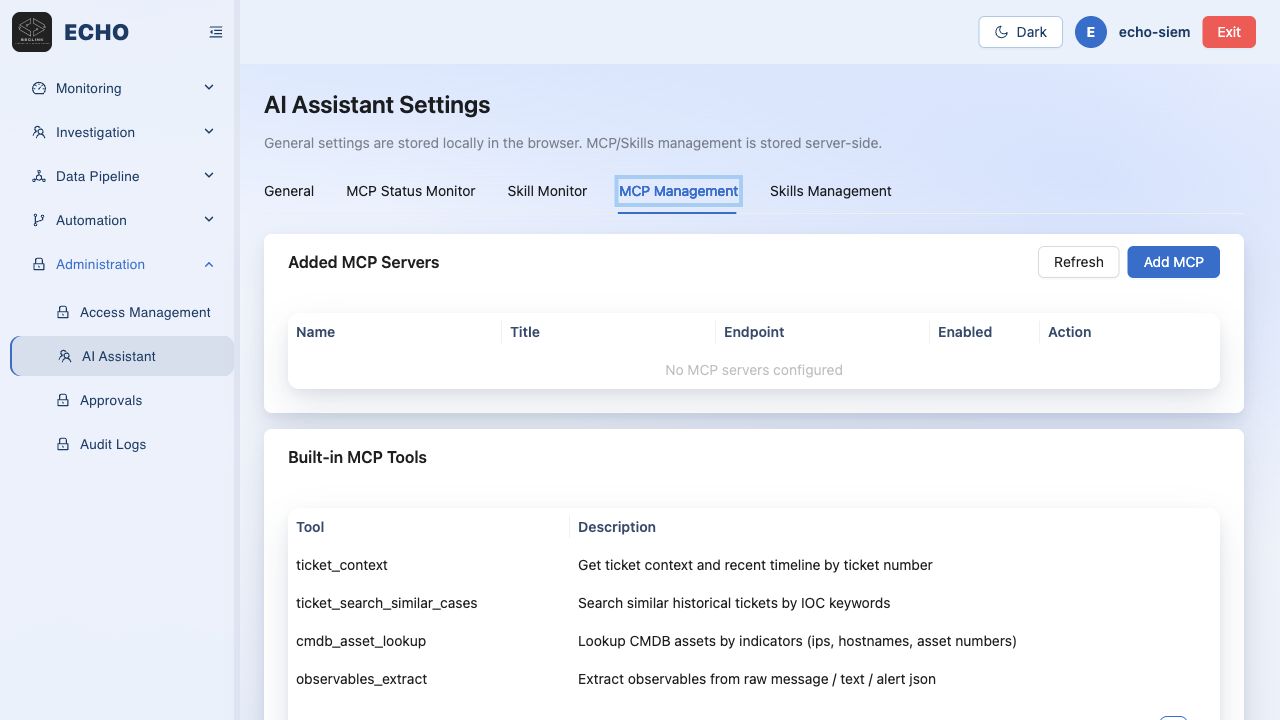Click the 'Extract observables' description text
Viewport: 1280px width, 720px height.
coord(757,679)
